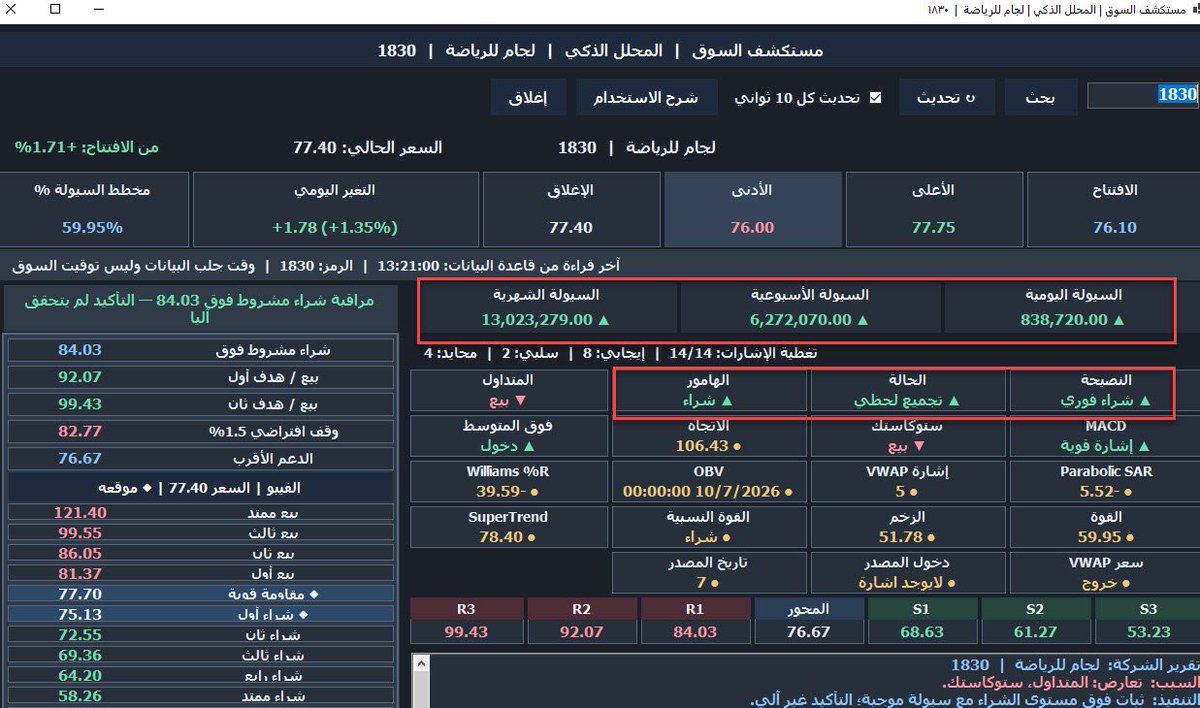Click the شراء ممتد row showing 58.26
1200x708 pixels.
point(201,696)
